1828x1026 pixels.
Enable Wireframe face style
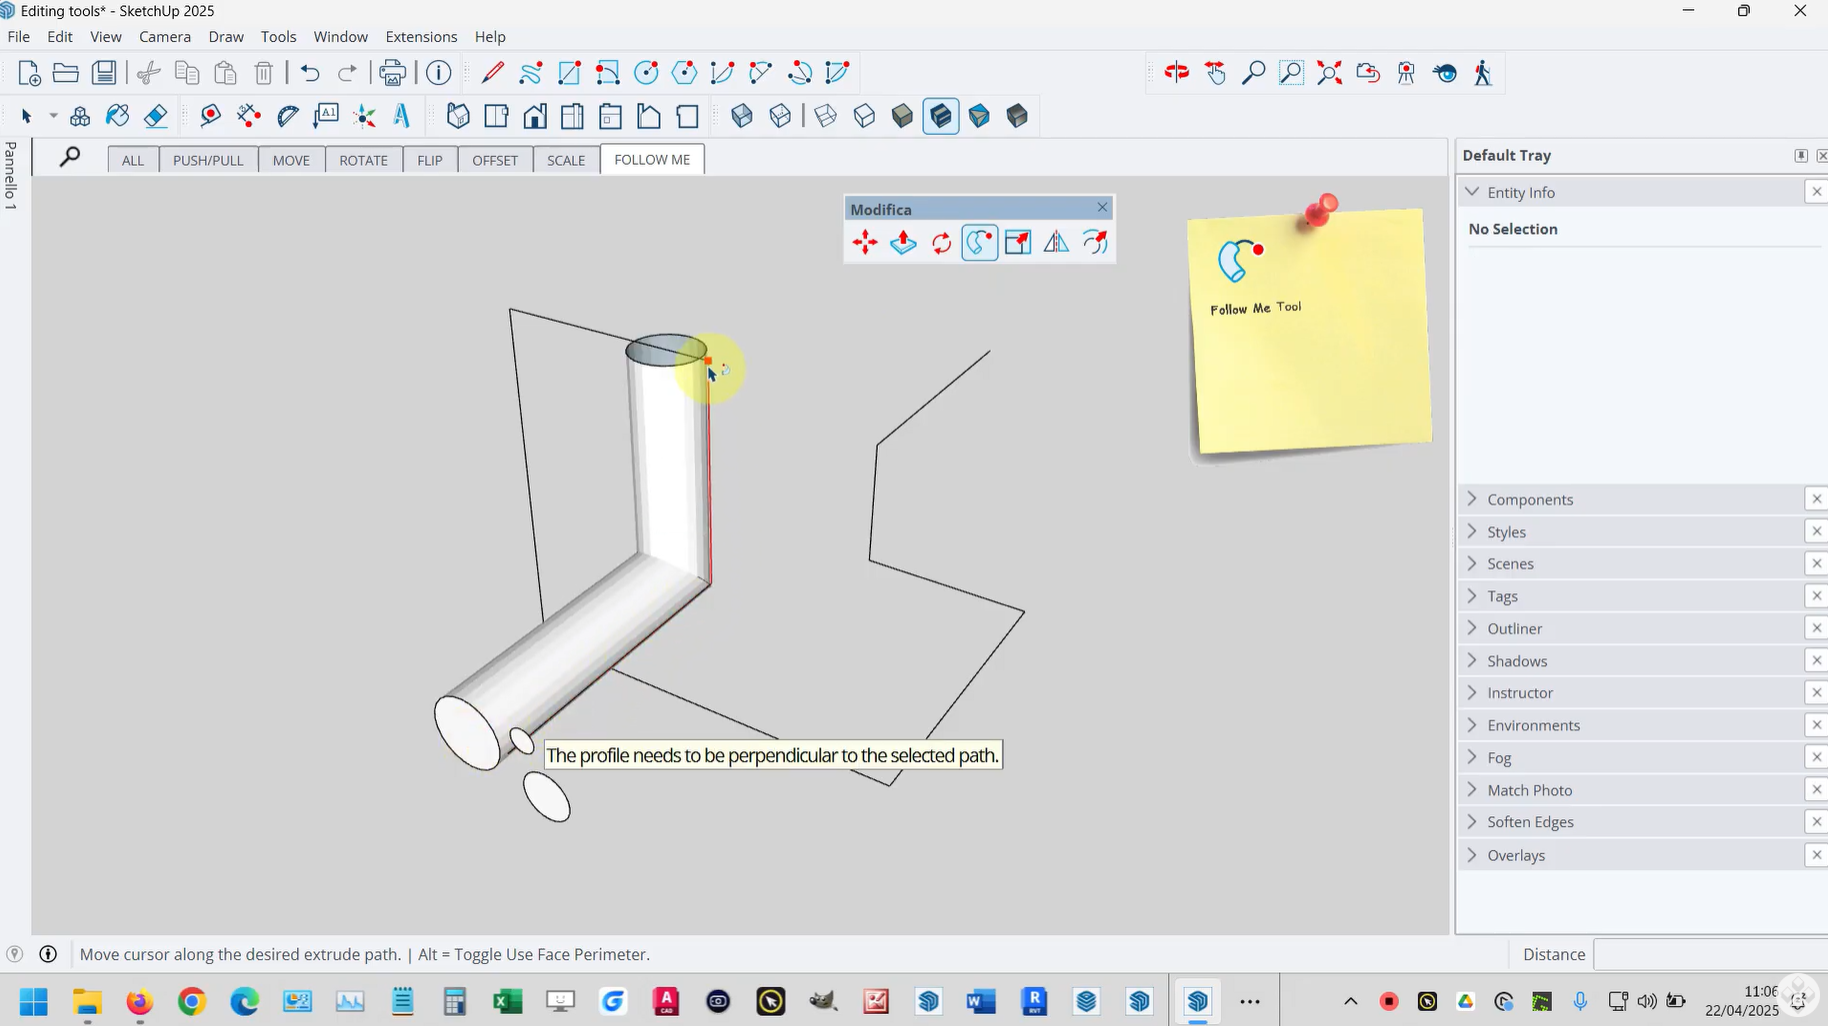pos(826,116)
